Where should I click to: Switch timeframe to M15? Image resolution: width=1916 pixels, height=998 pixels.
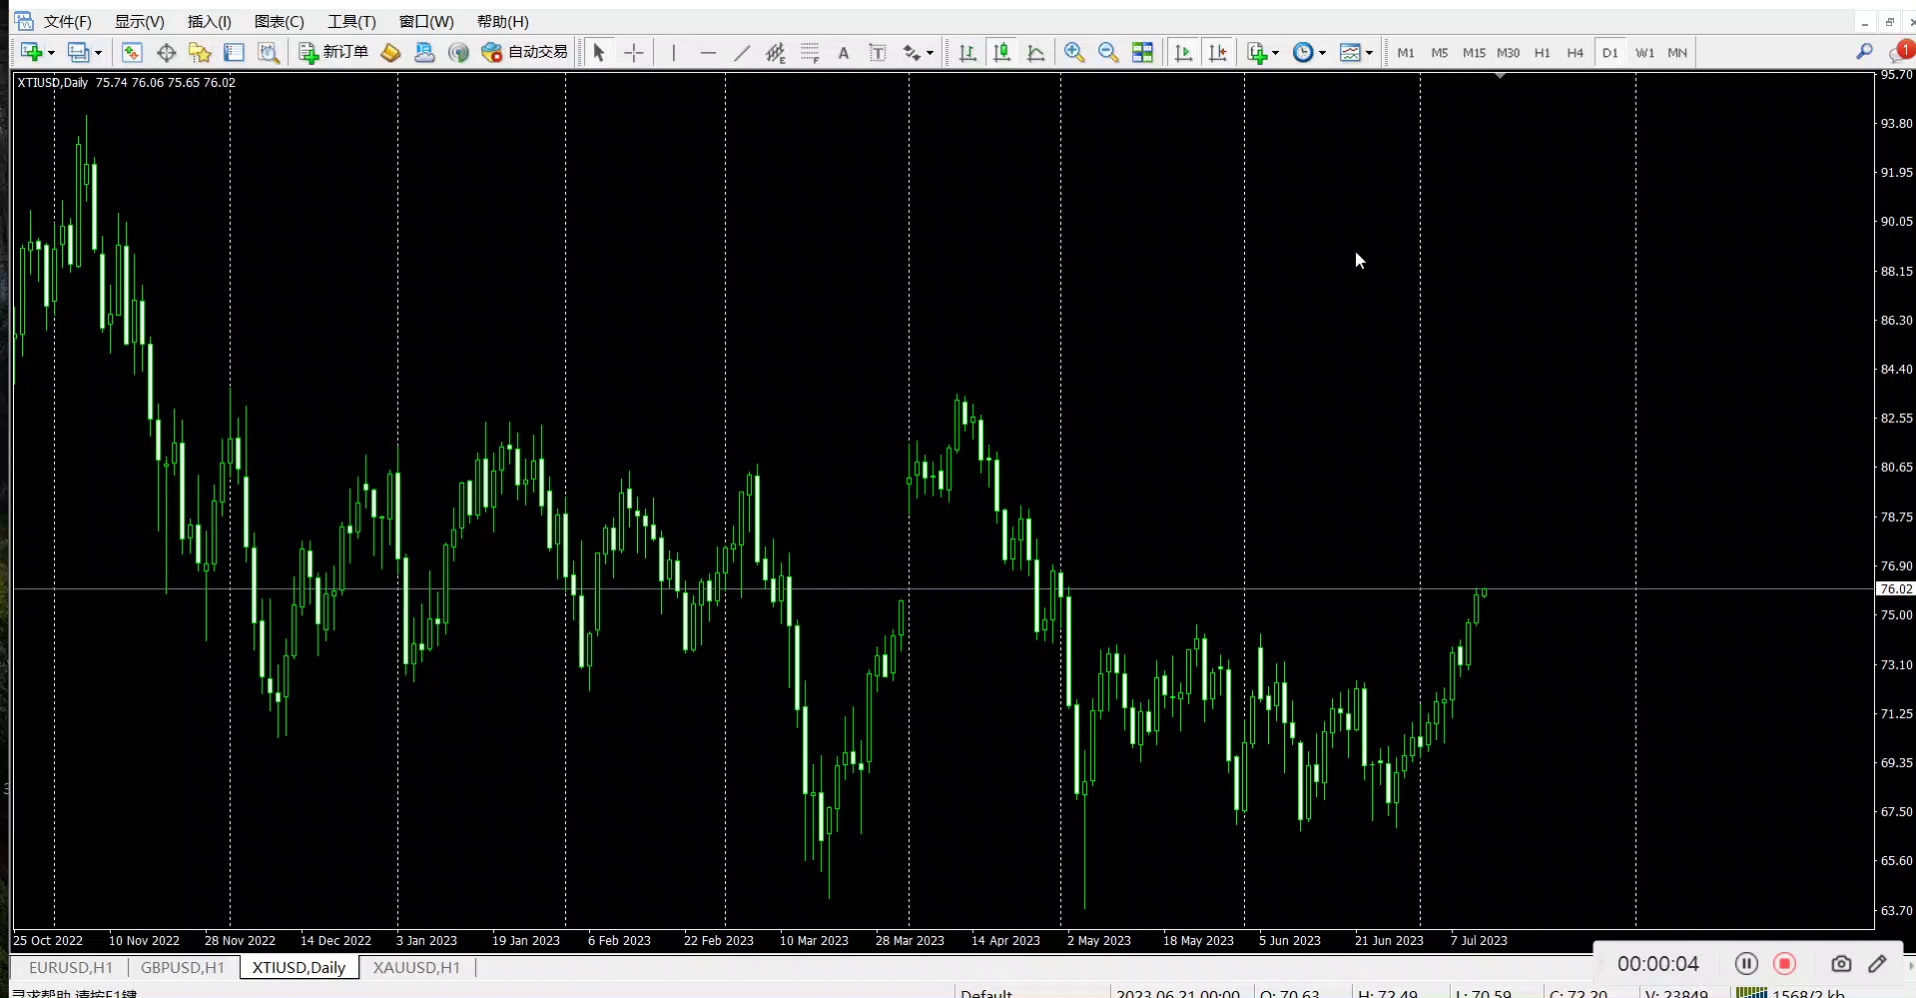click(1474, 53)
